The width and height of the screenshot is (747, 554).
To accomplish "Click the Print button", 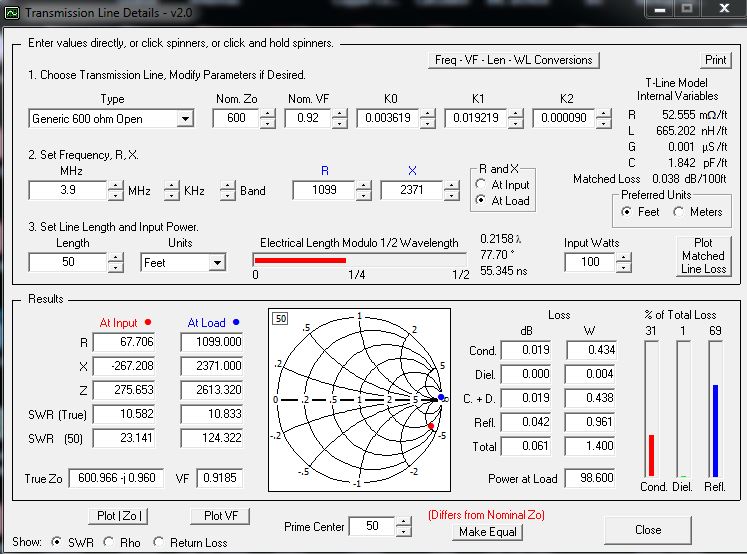I will point(715,60).
